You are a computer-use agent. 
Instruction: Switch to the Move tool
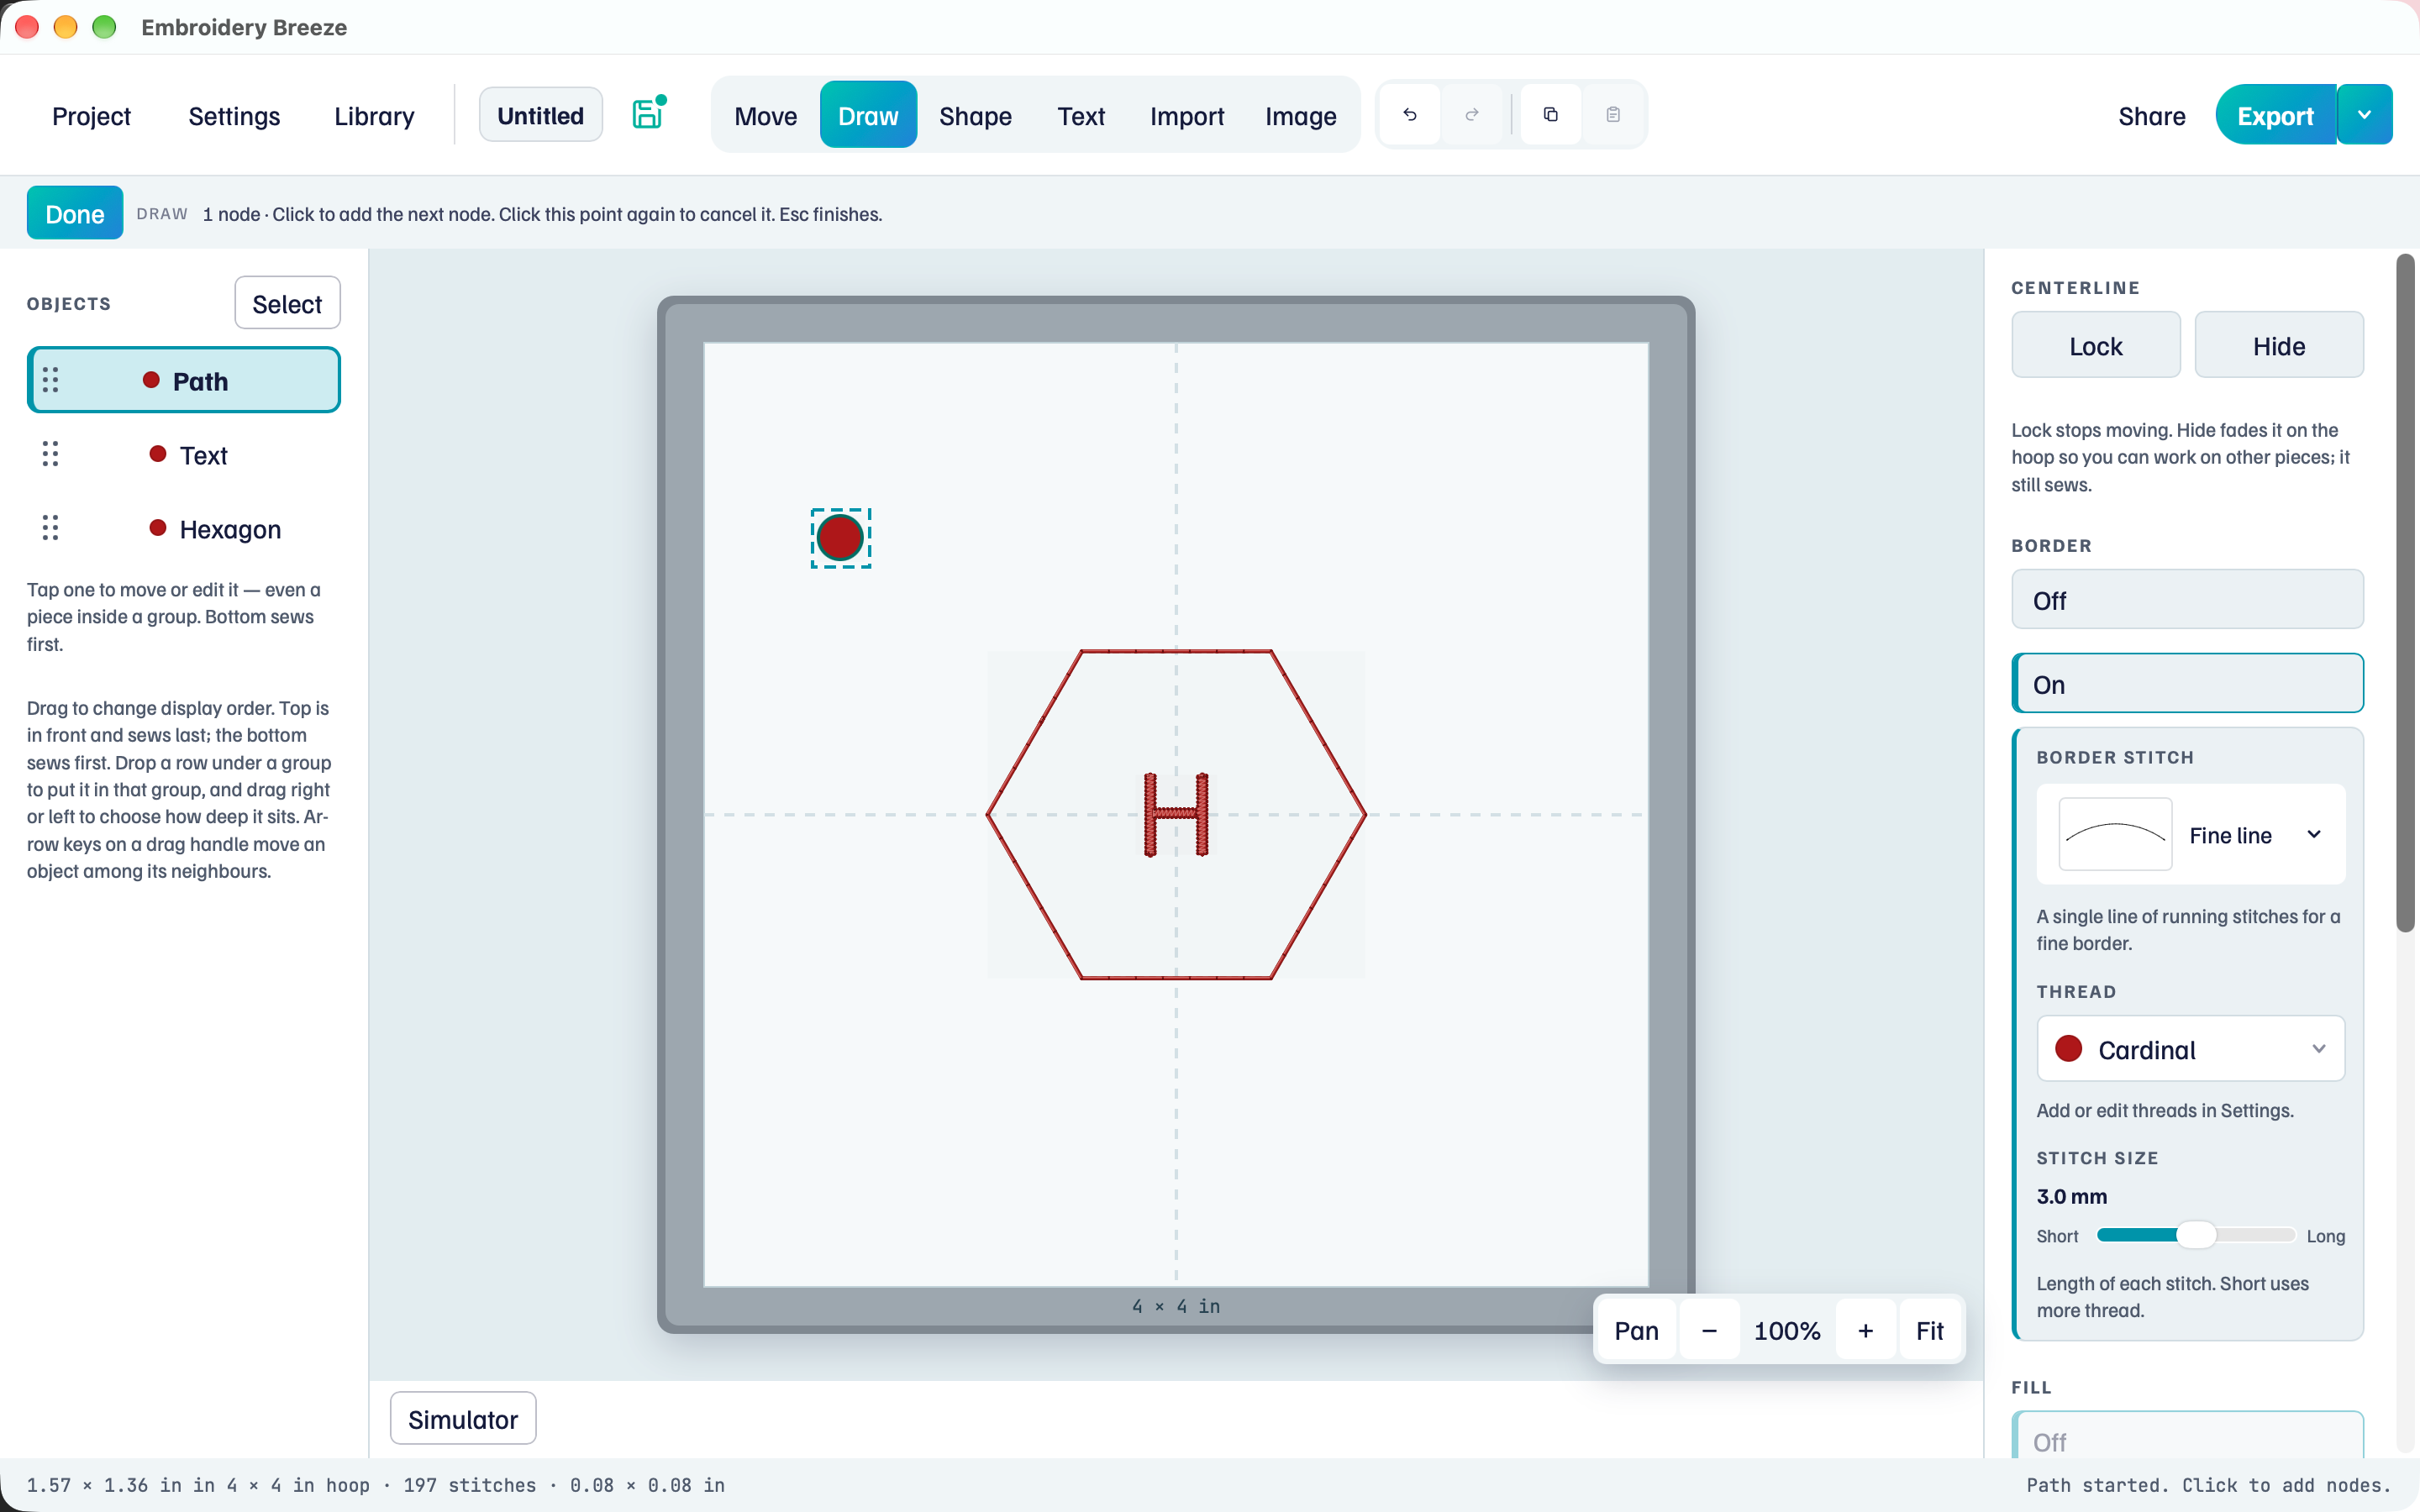coord(765,116)
